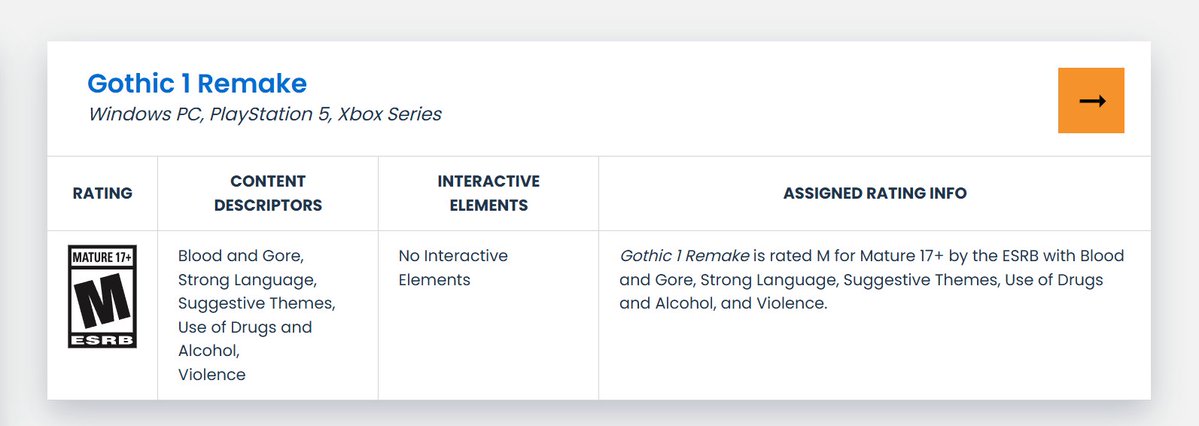Click the INTERACTIVE ELEMENTS column header
1199x426 pixels.
click(x=488, y=193)
